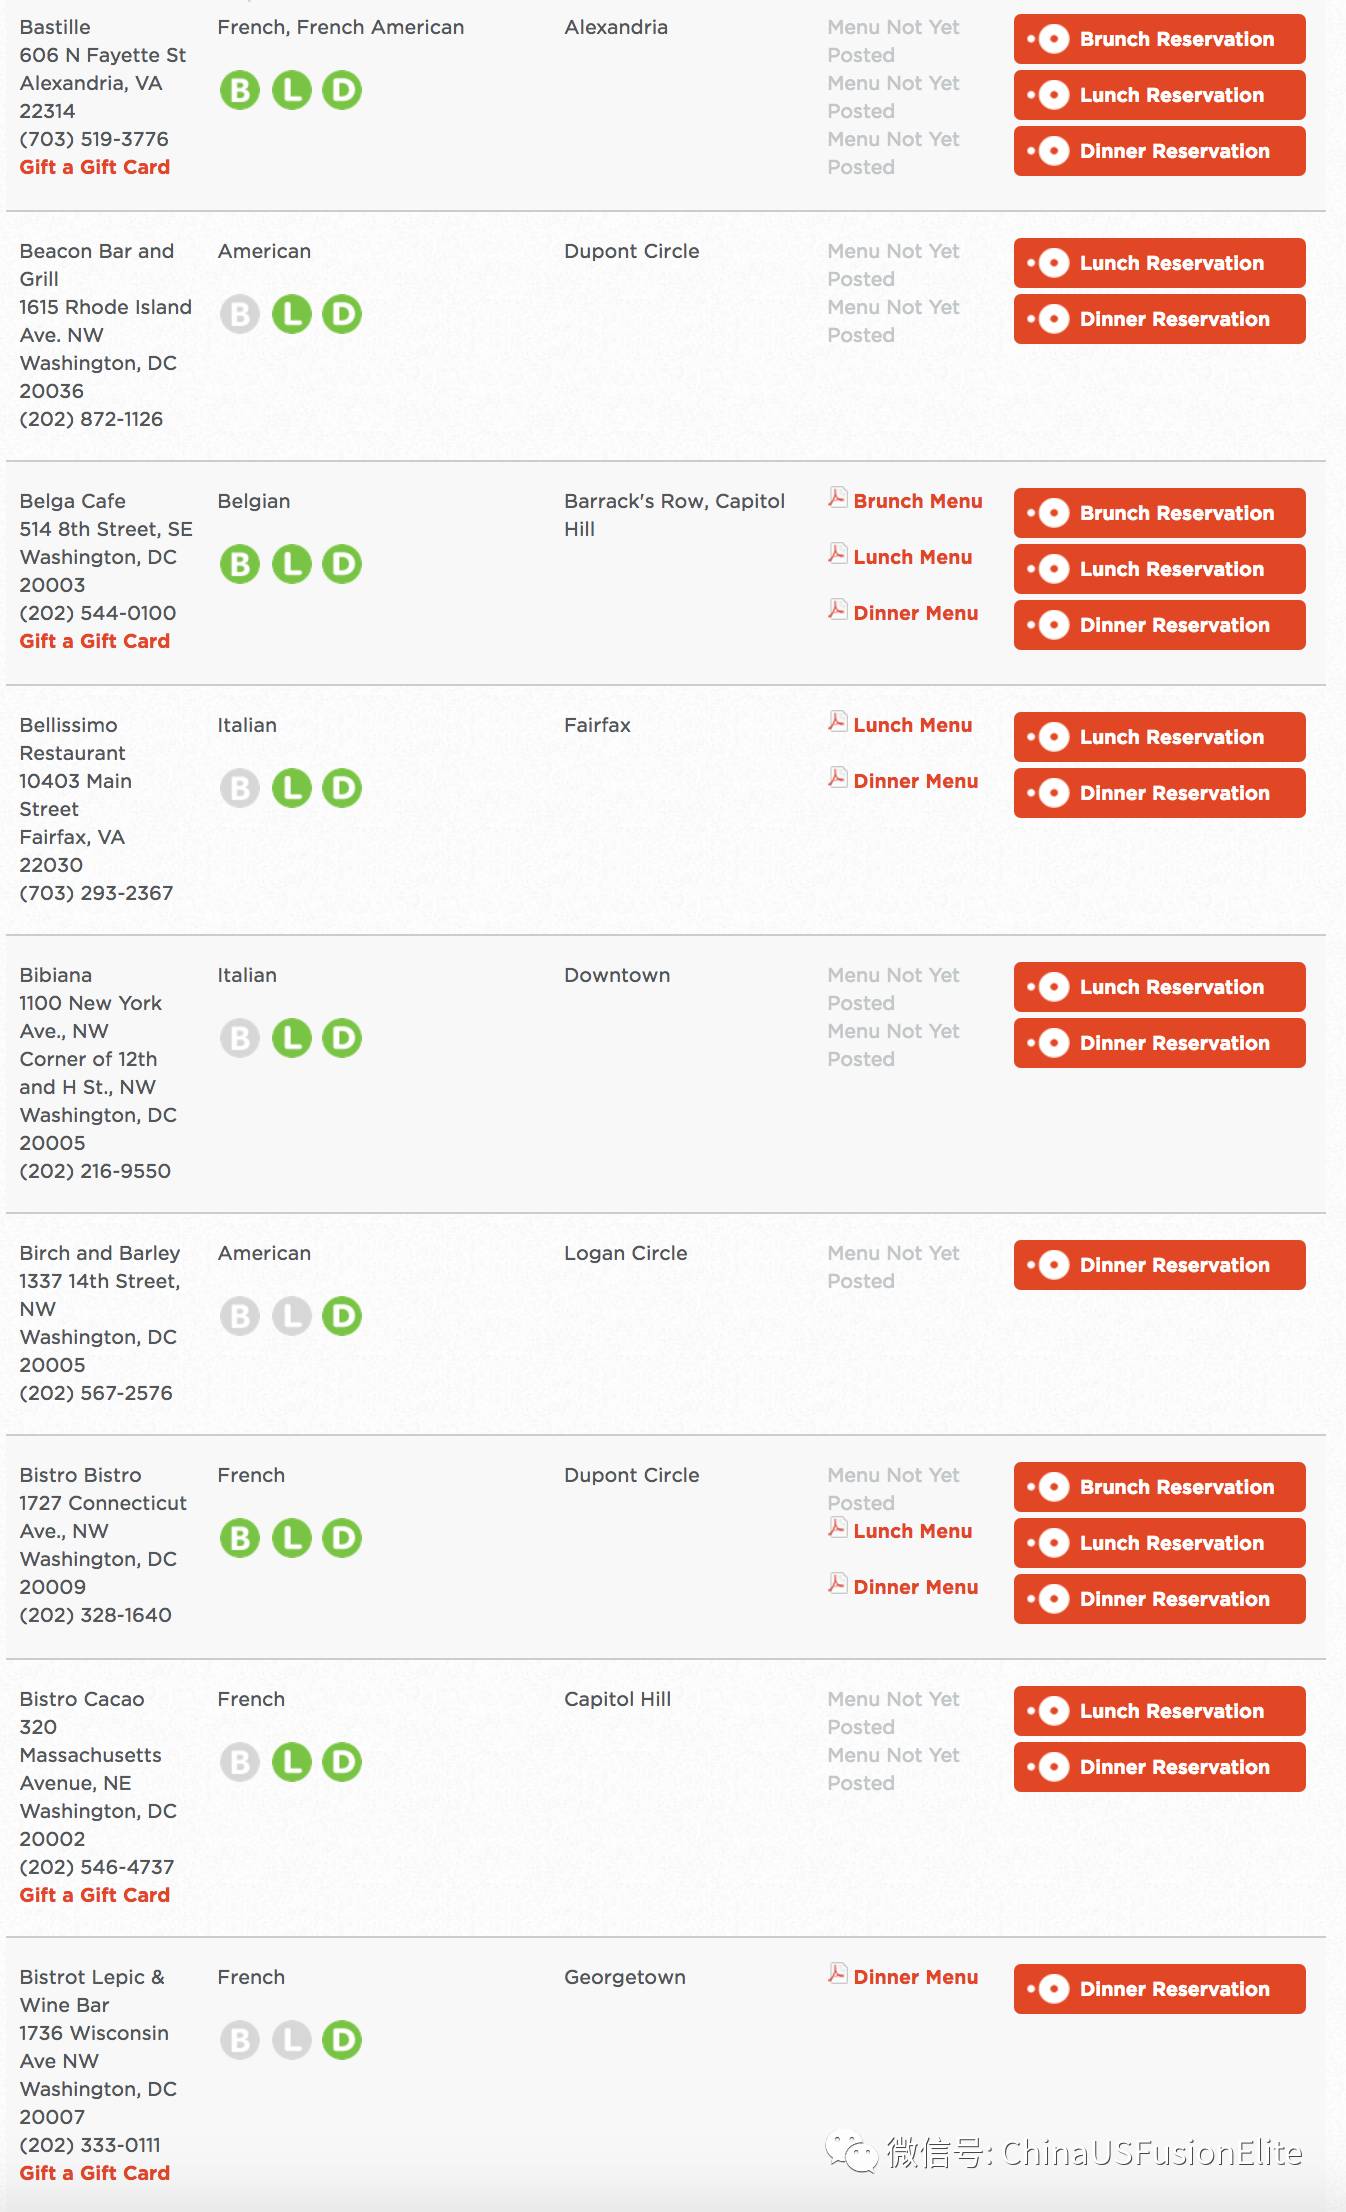The height and width of the screenshot is (2212, 1346).
Task: Book Birch and Barley Dinner Reservation
Action: (1160, 1265)
